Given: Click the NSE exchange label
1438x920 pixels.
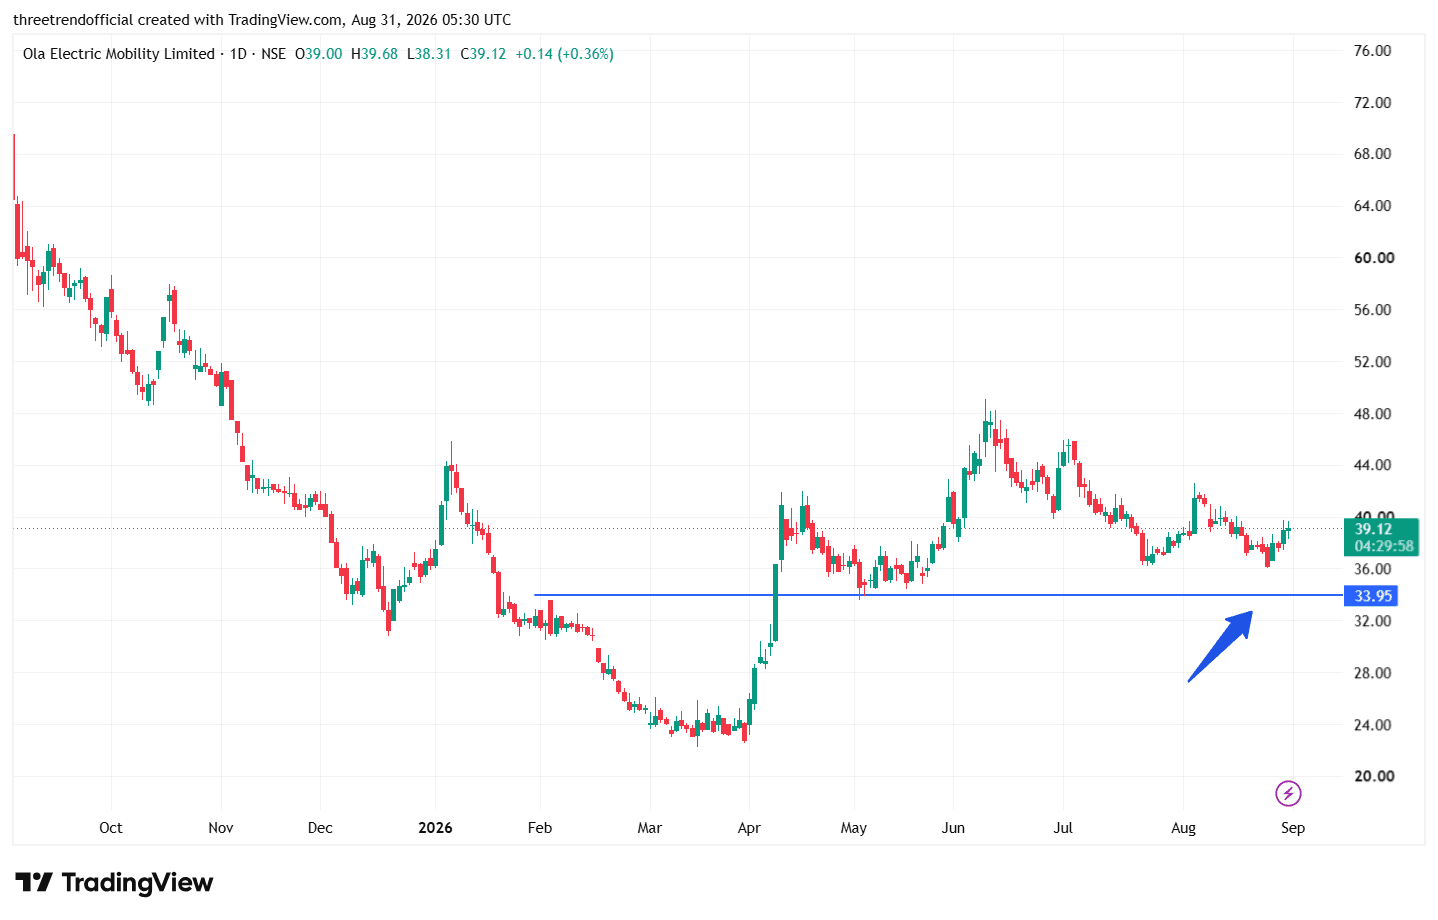Looking at the screenshot, I should point(273,54).
